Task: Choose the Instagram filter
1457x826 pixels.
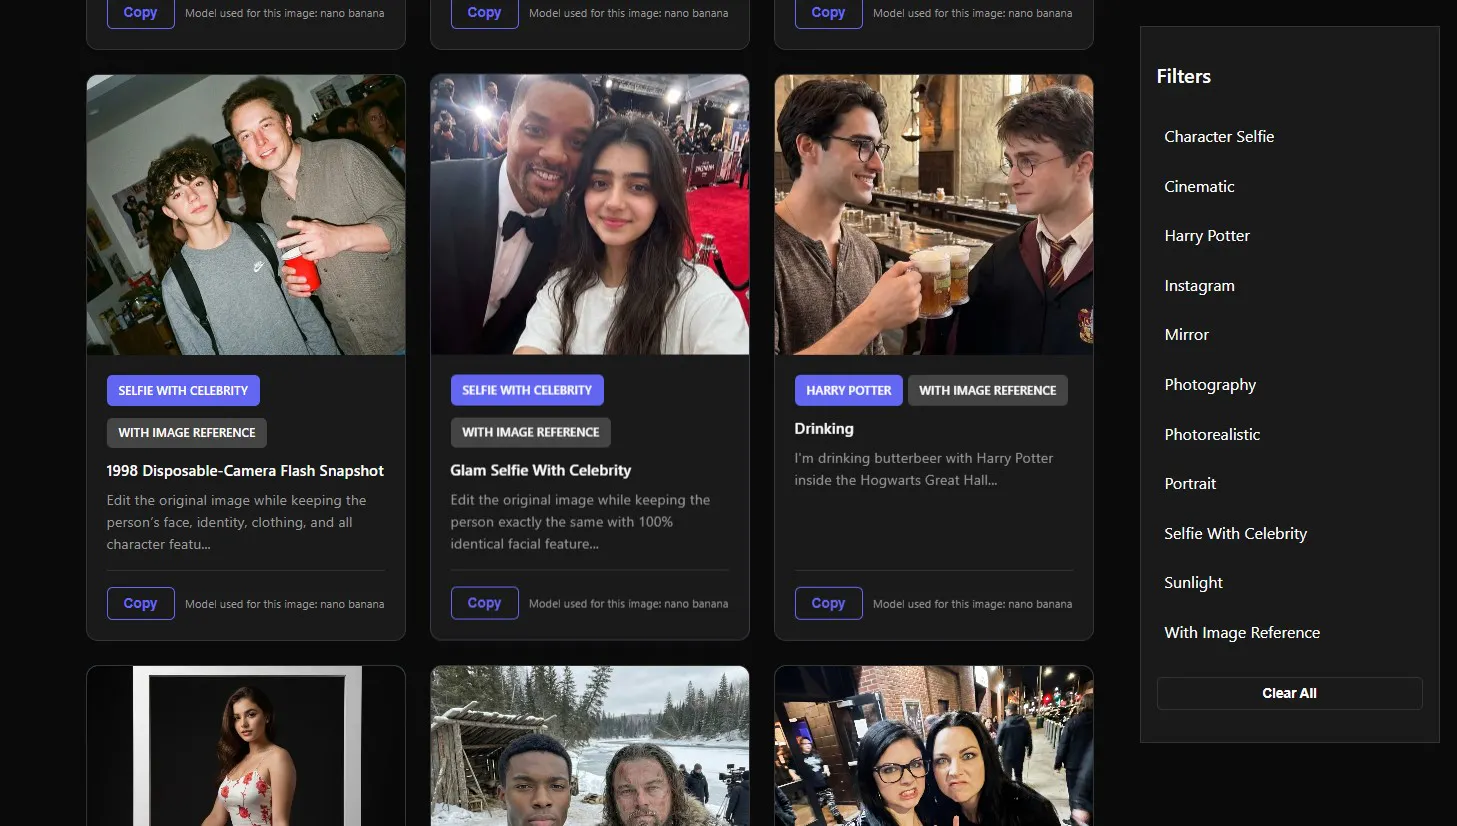Action: pos(1199,286)
